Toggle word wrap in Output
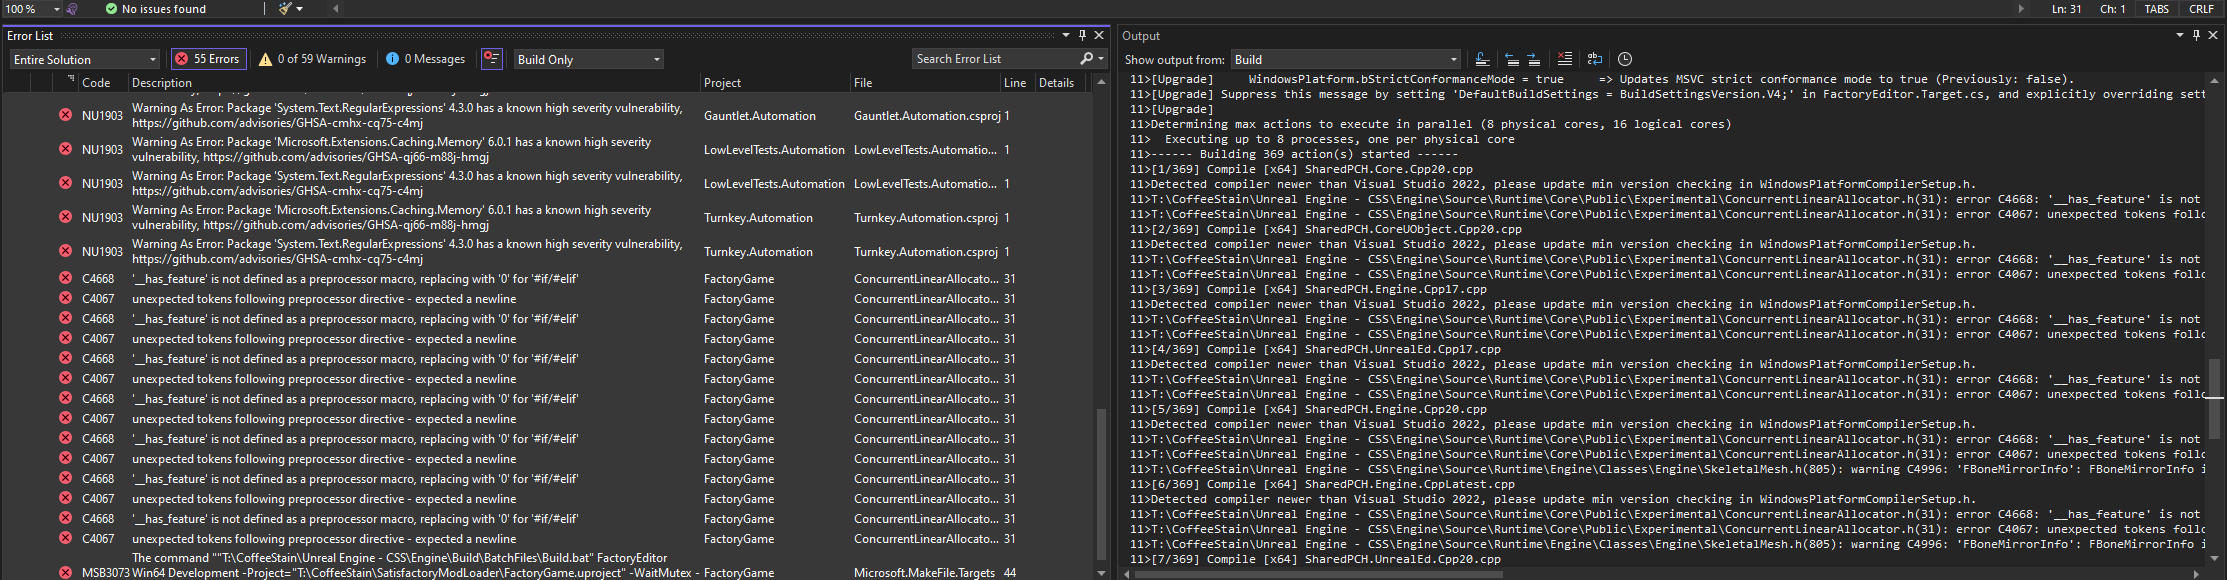This screenshot has height=580, width=2227. point(1595,59)
